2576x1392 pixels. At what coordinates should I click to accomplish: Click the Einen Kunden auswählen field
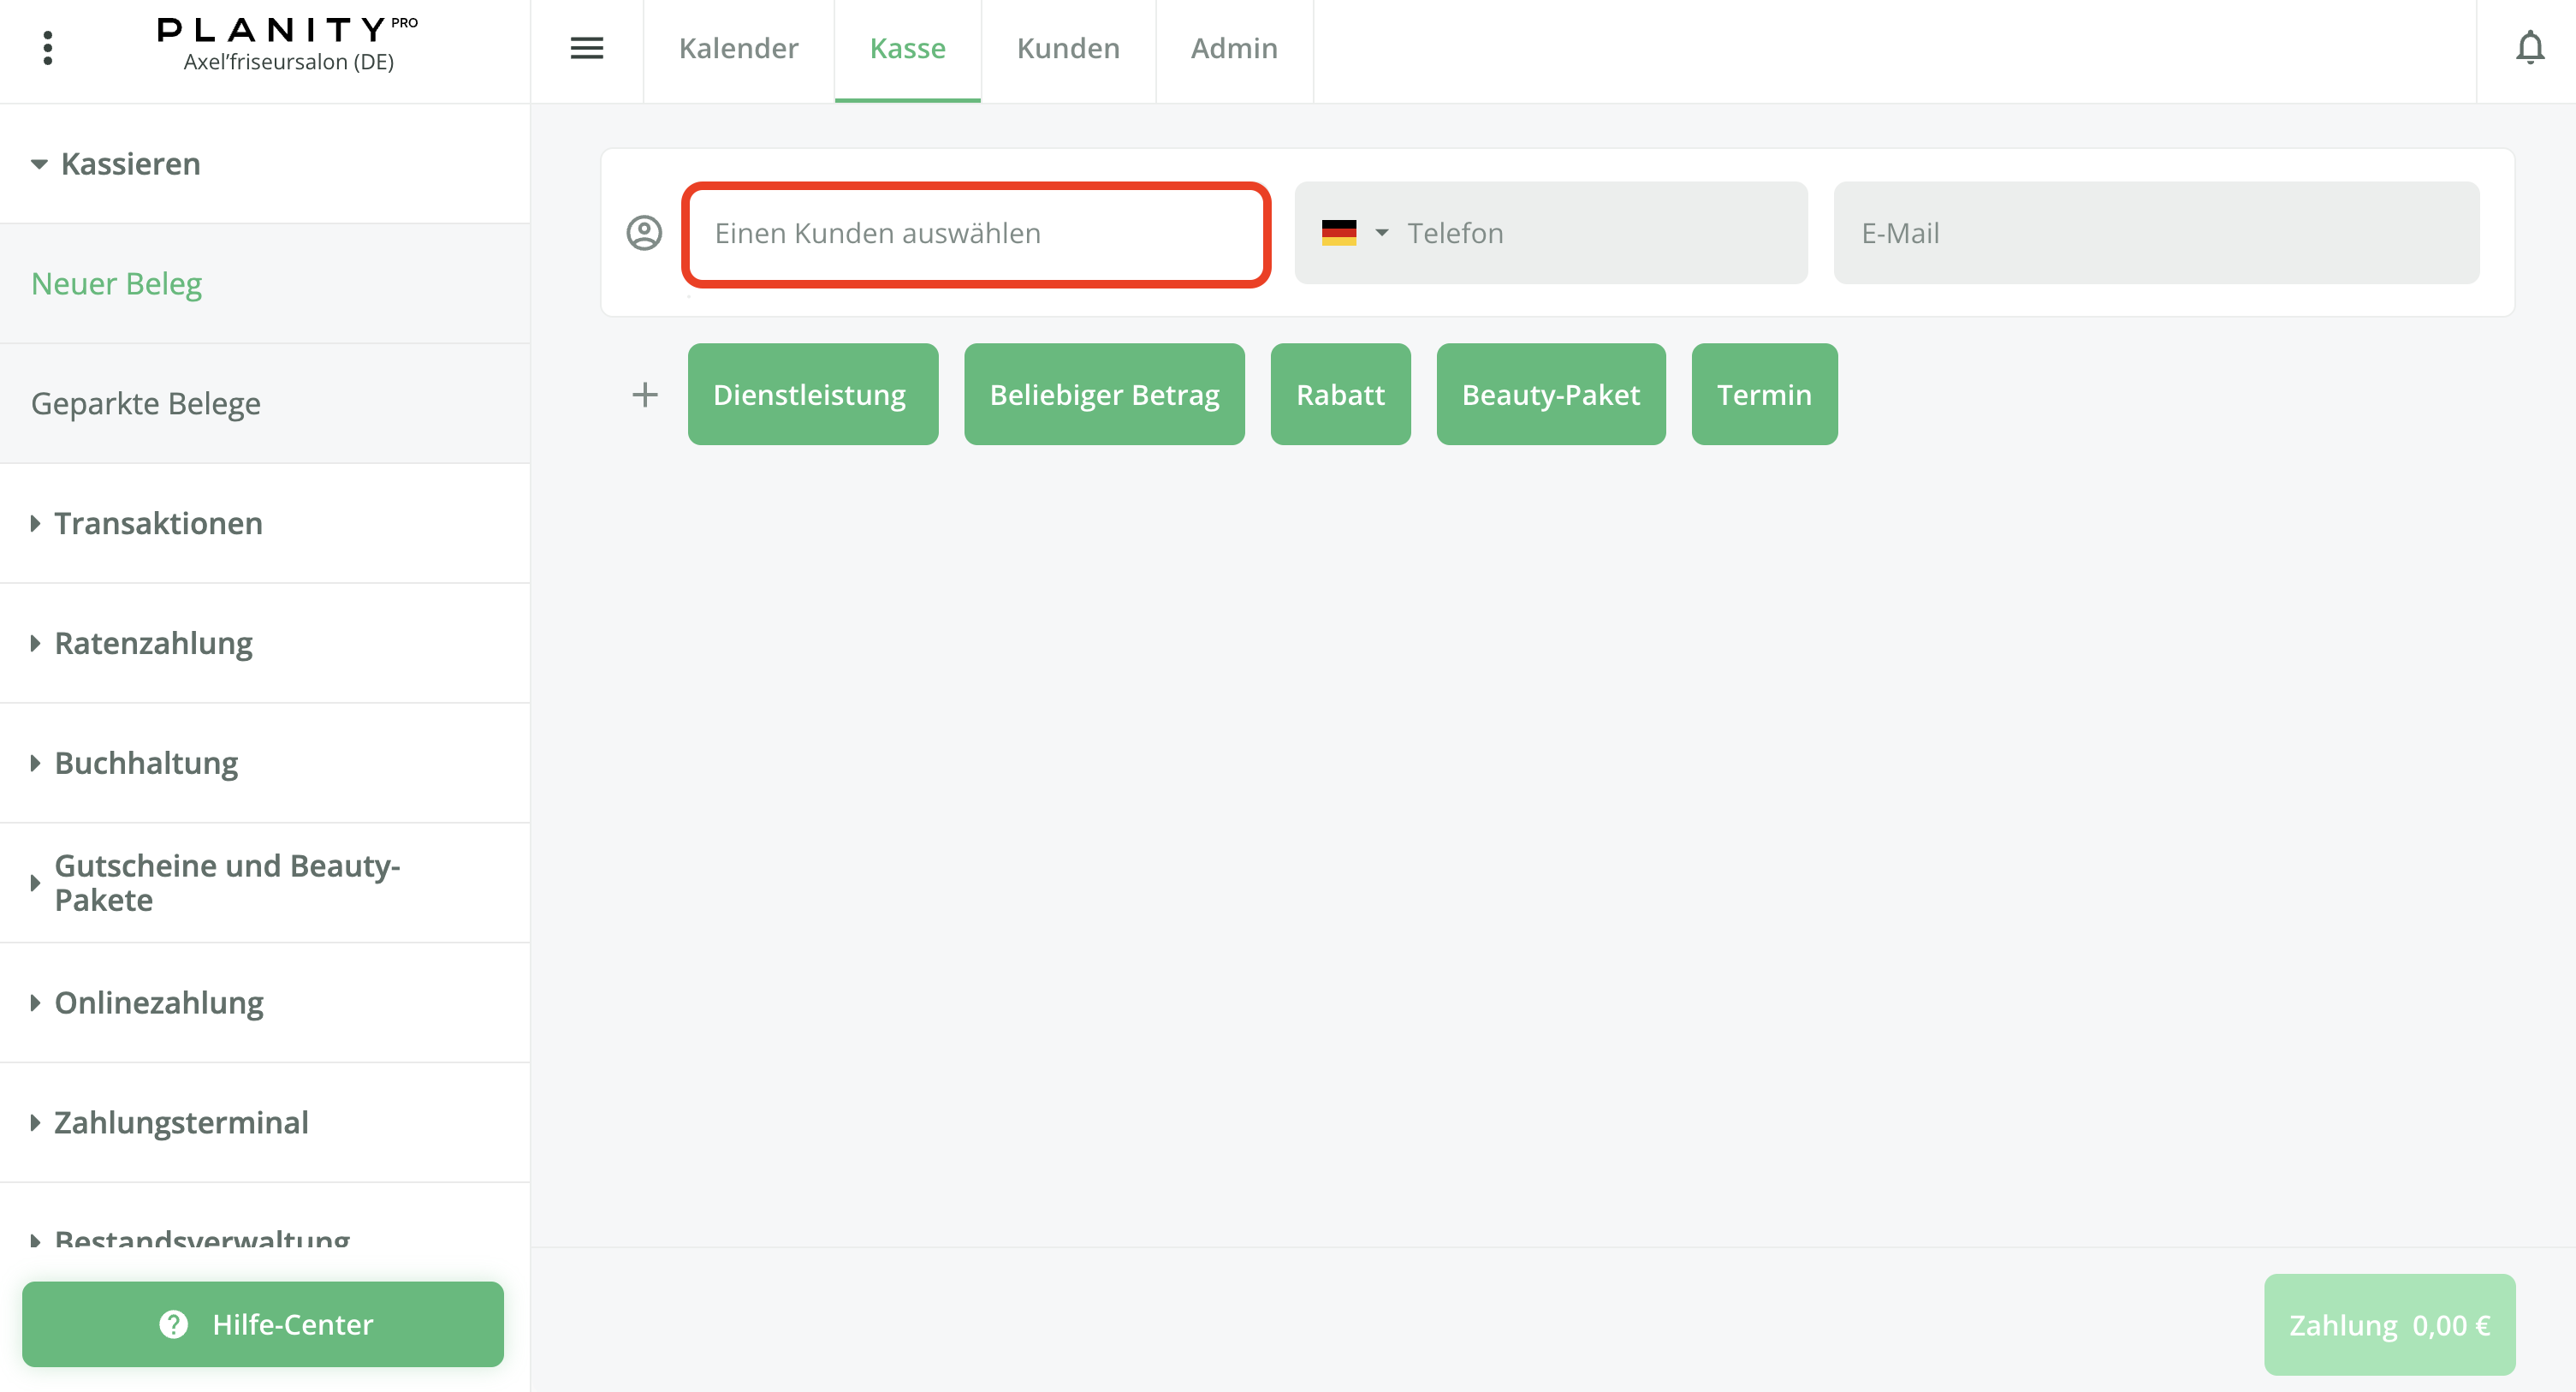(x=975, y=233)
